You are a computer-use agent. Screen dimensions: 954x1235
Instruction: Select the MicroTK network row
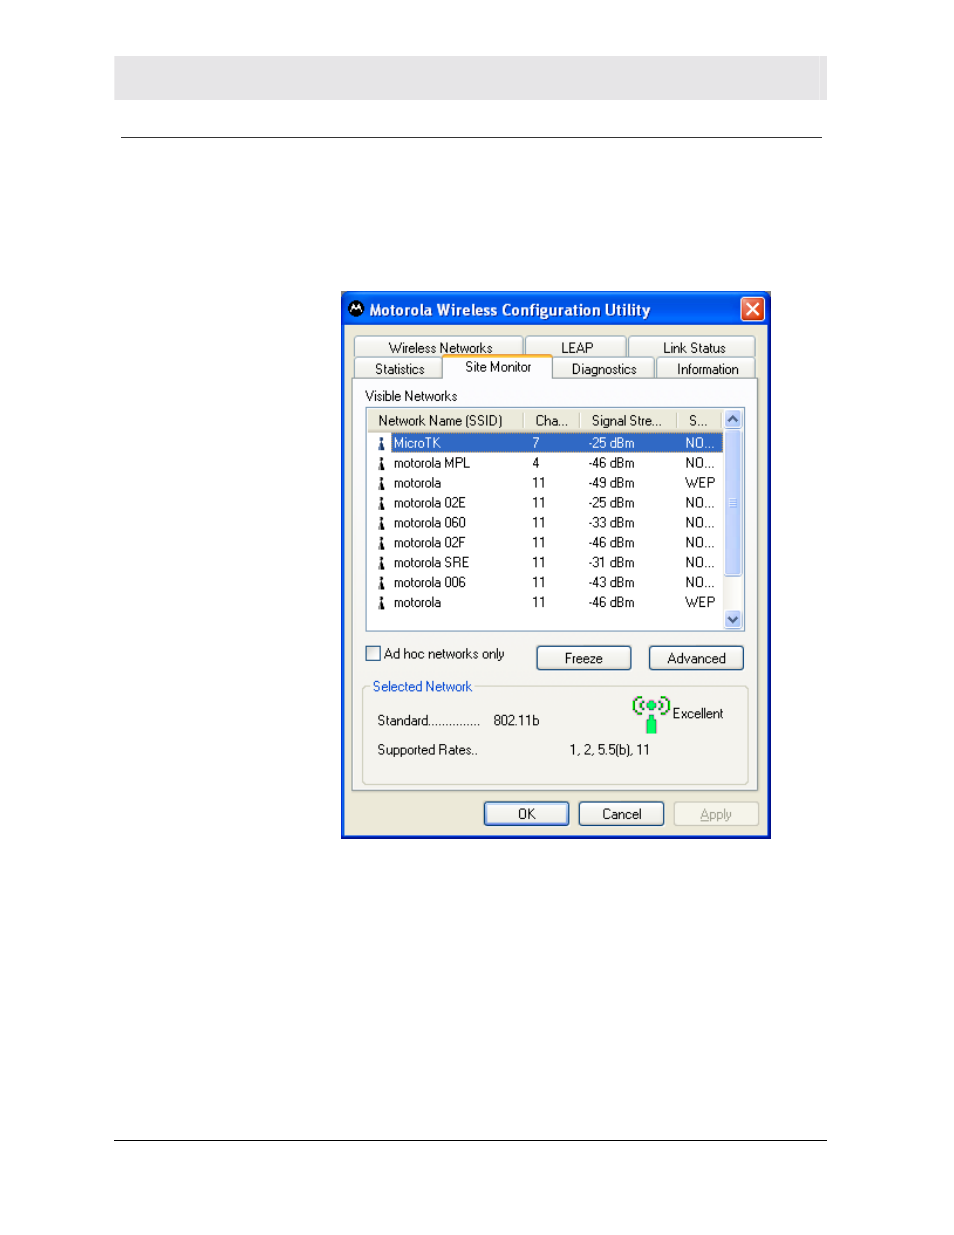pyautogui.click(x=545, y=443)
